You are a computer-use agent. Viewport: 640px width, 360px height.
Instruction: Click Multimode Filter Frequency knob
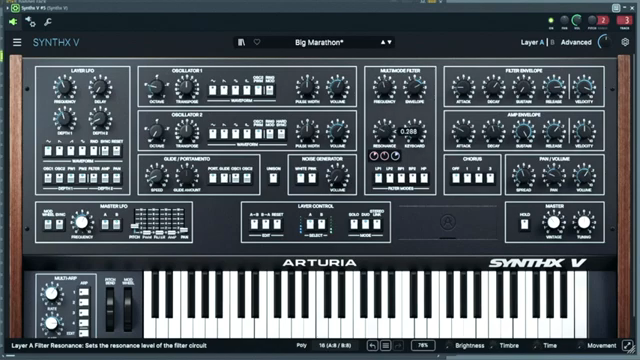384,87
